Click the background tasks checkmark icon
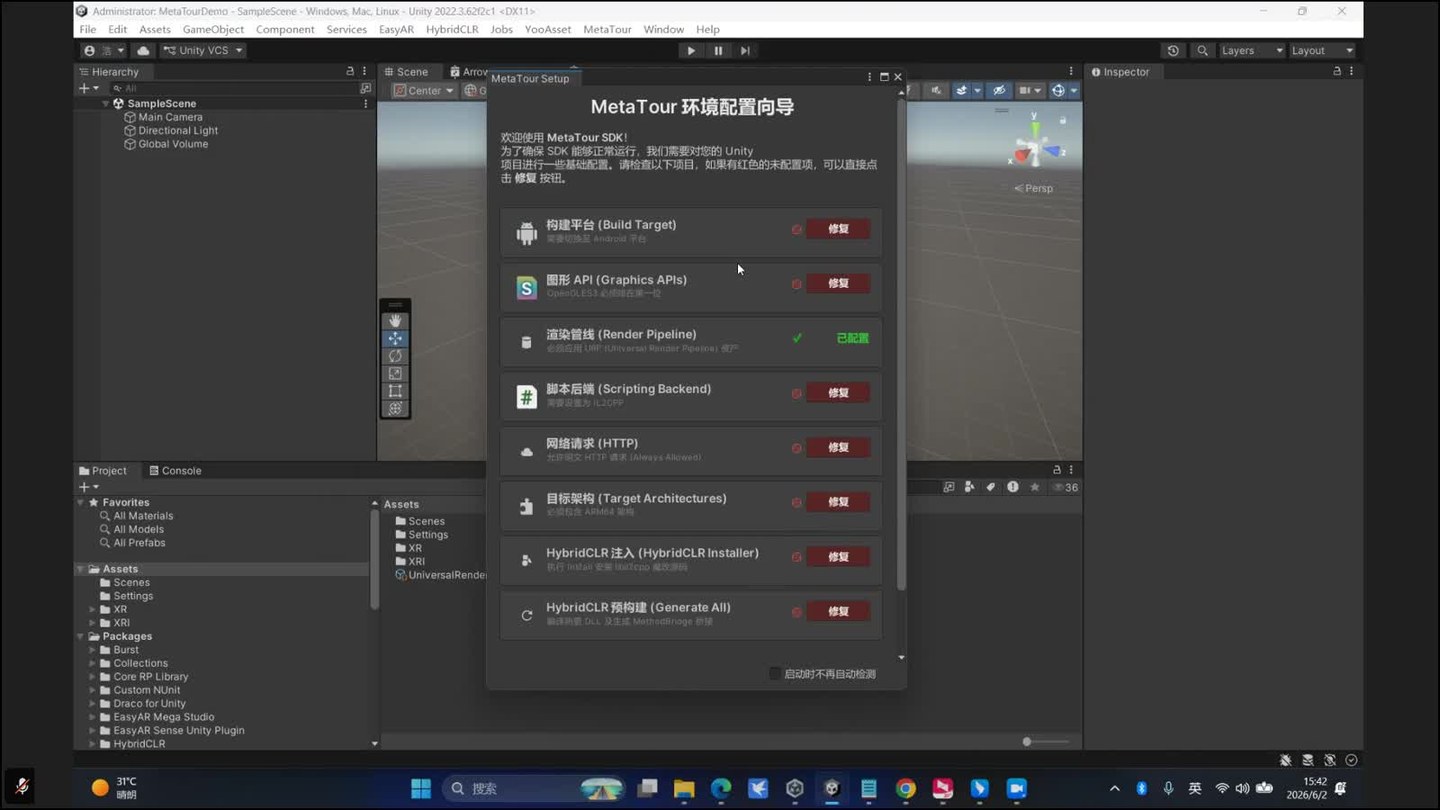Screen dimensions: 1440x810 (x=1352, y=760)
